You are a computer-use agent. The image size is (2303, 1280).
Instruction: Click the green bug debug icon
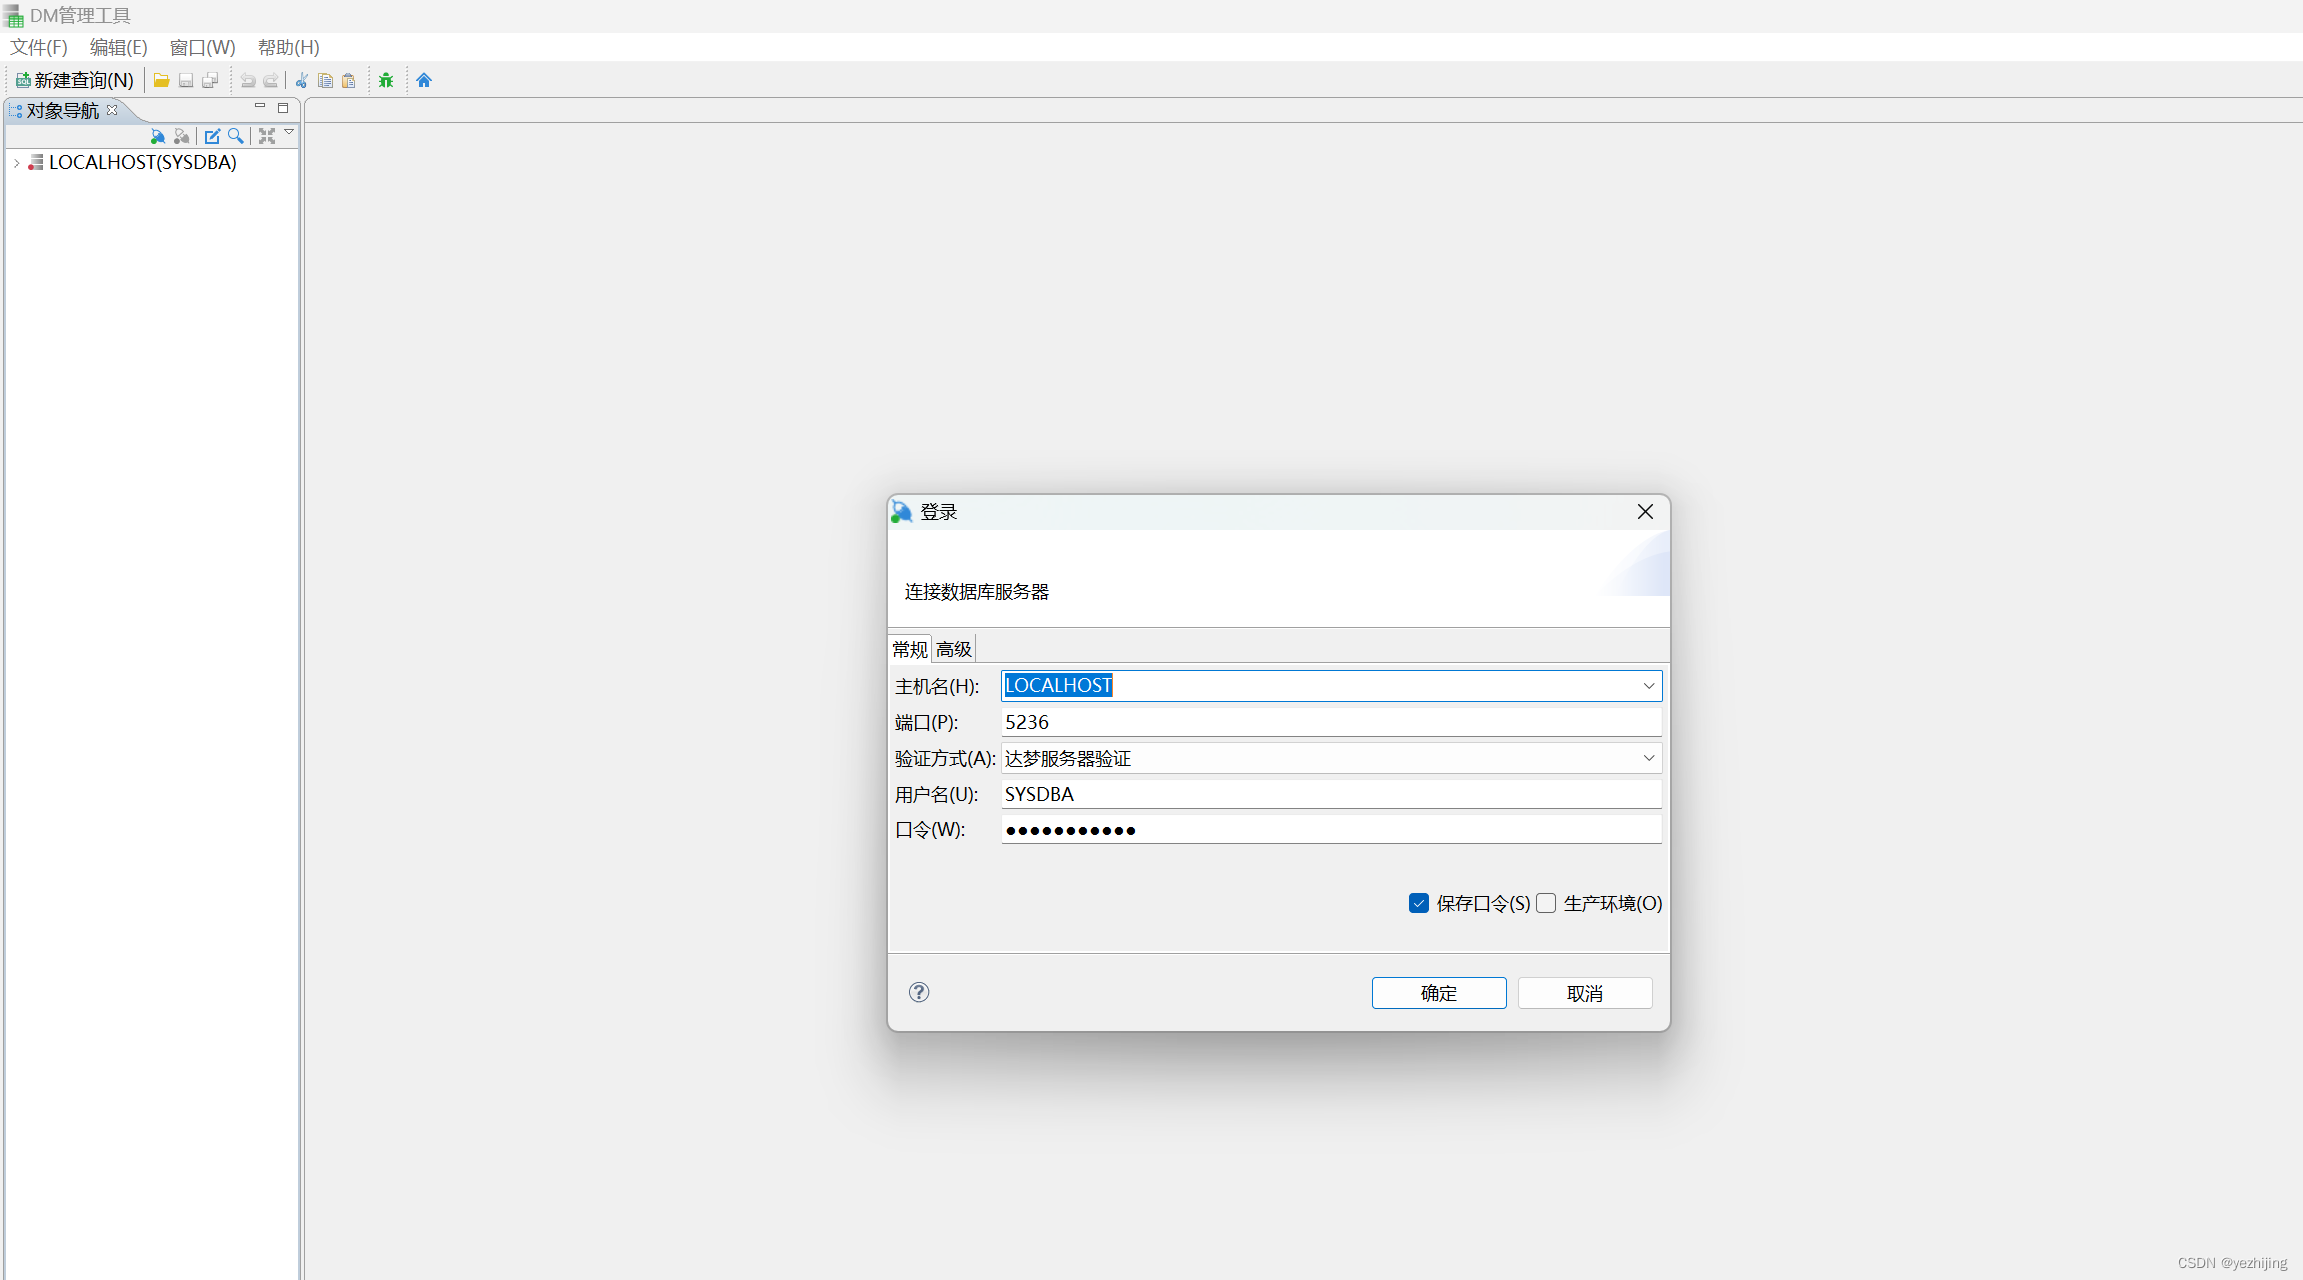tap(386, 80)
